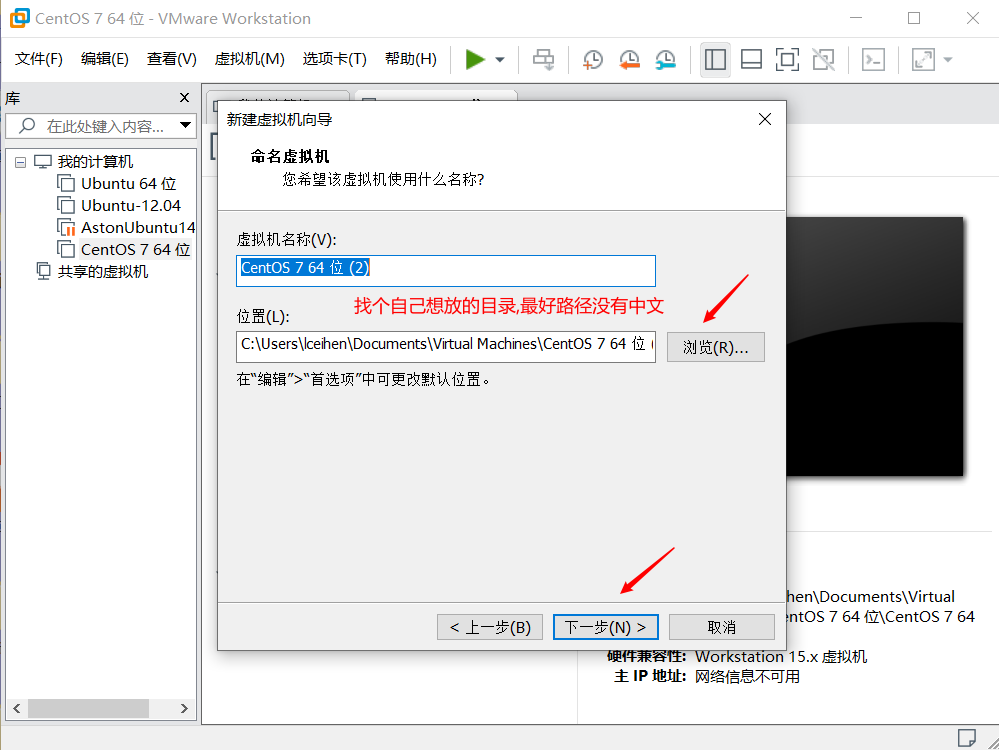Image resolution: width=999 pixels, height=750 pixels.
Task: Open the 帮助(H) menu
Action: tap(411, 59)
